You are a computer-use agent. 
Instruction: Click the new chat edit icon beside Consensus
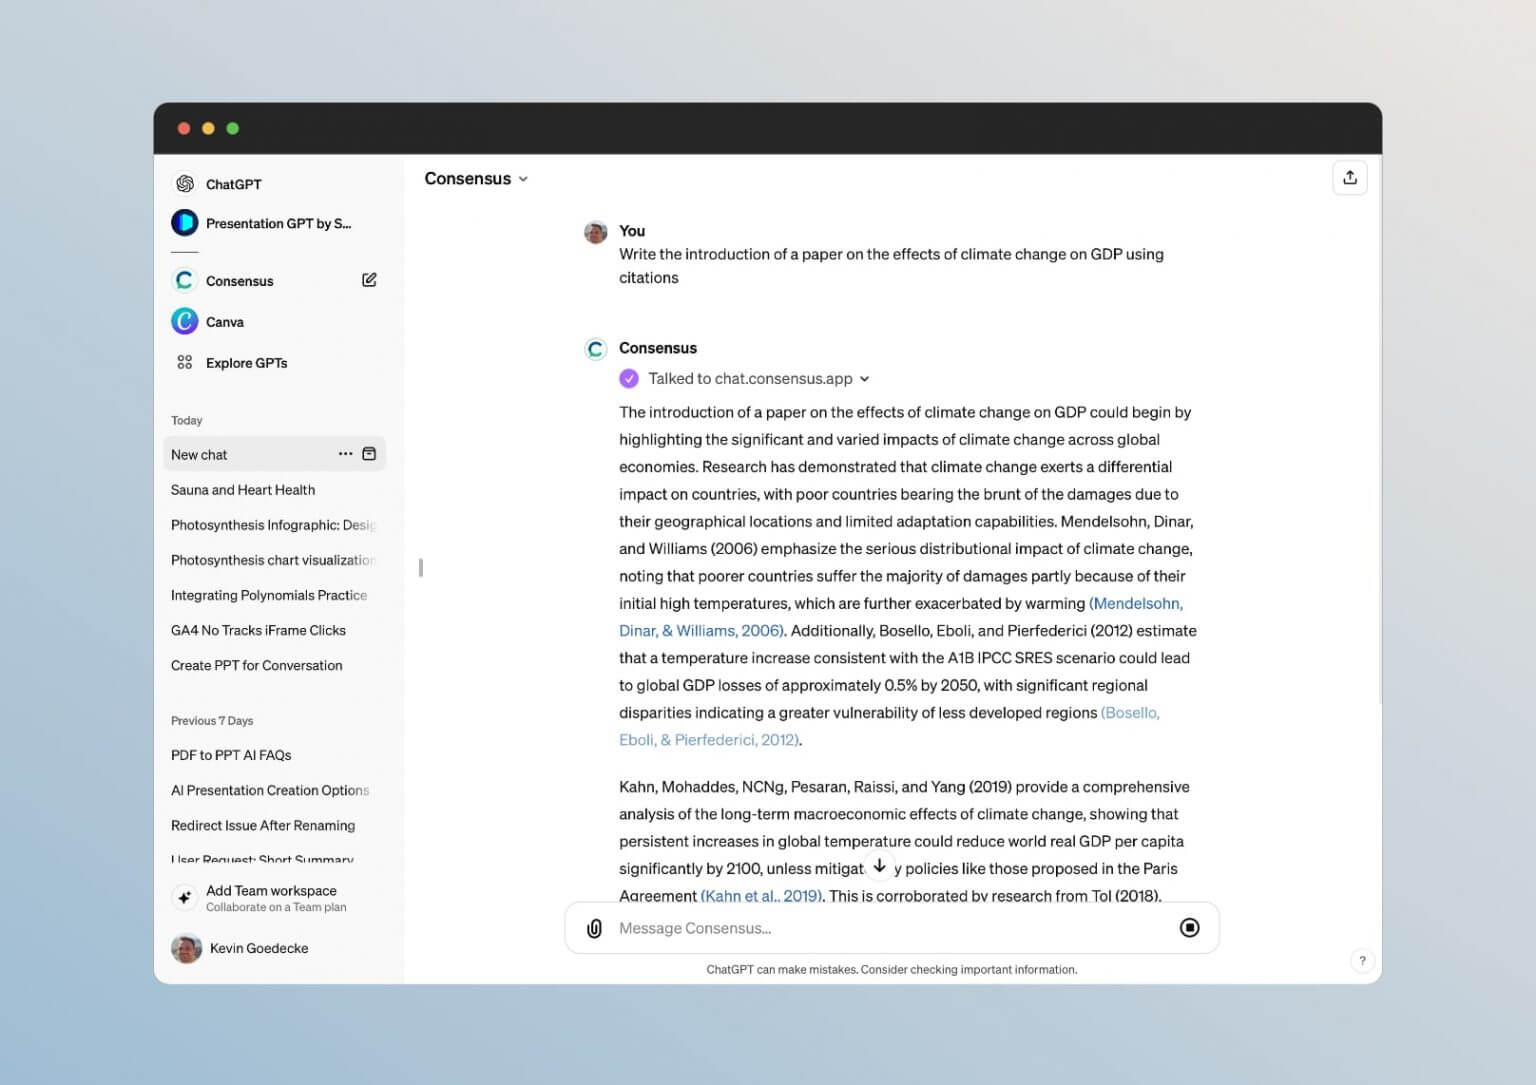[x=369, y=280]
